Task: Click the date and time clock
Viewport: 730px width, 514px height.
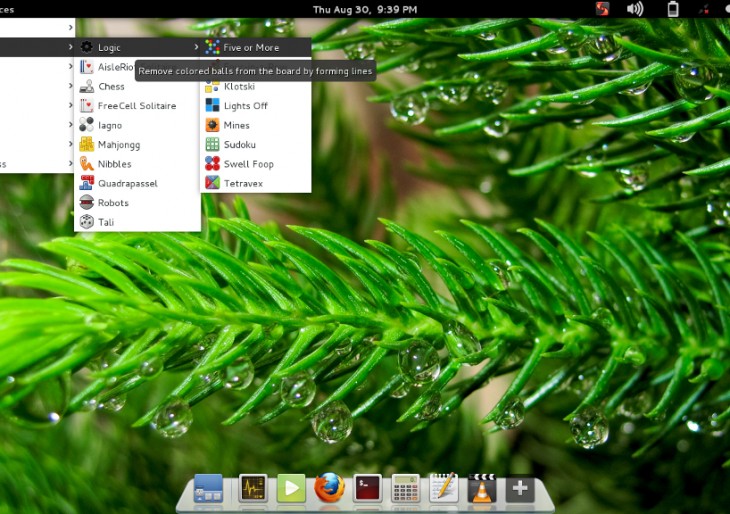Action: point(365,9)
